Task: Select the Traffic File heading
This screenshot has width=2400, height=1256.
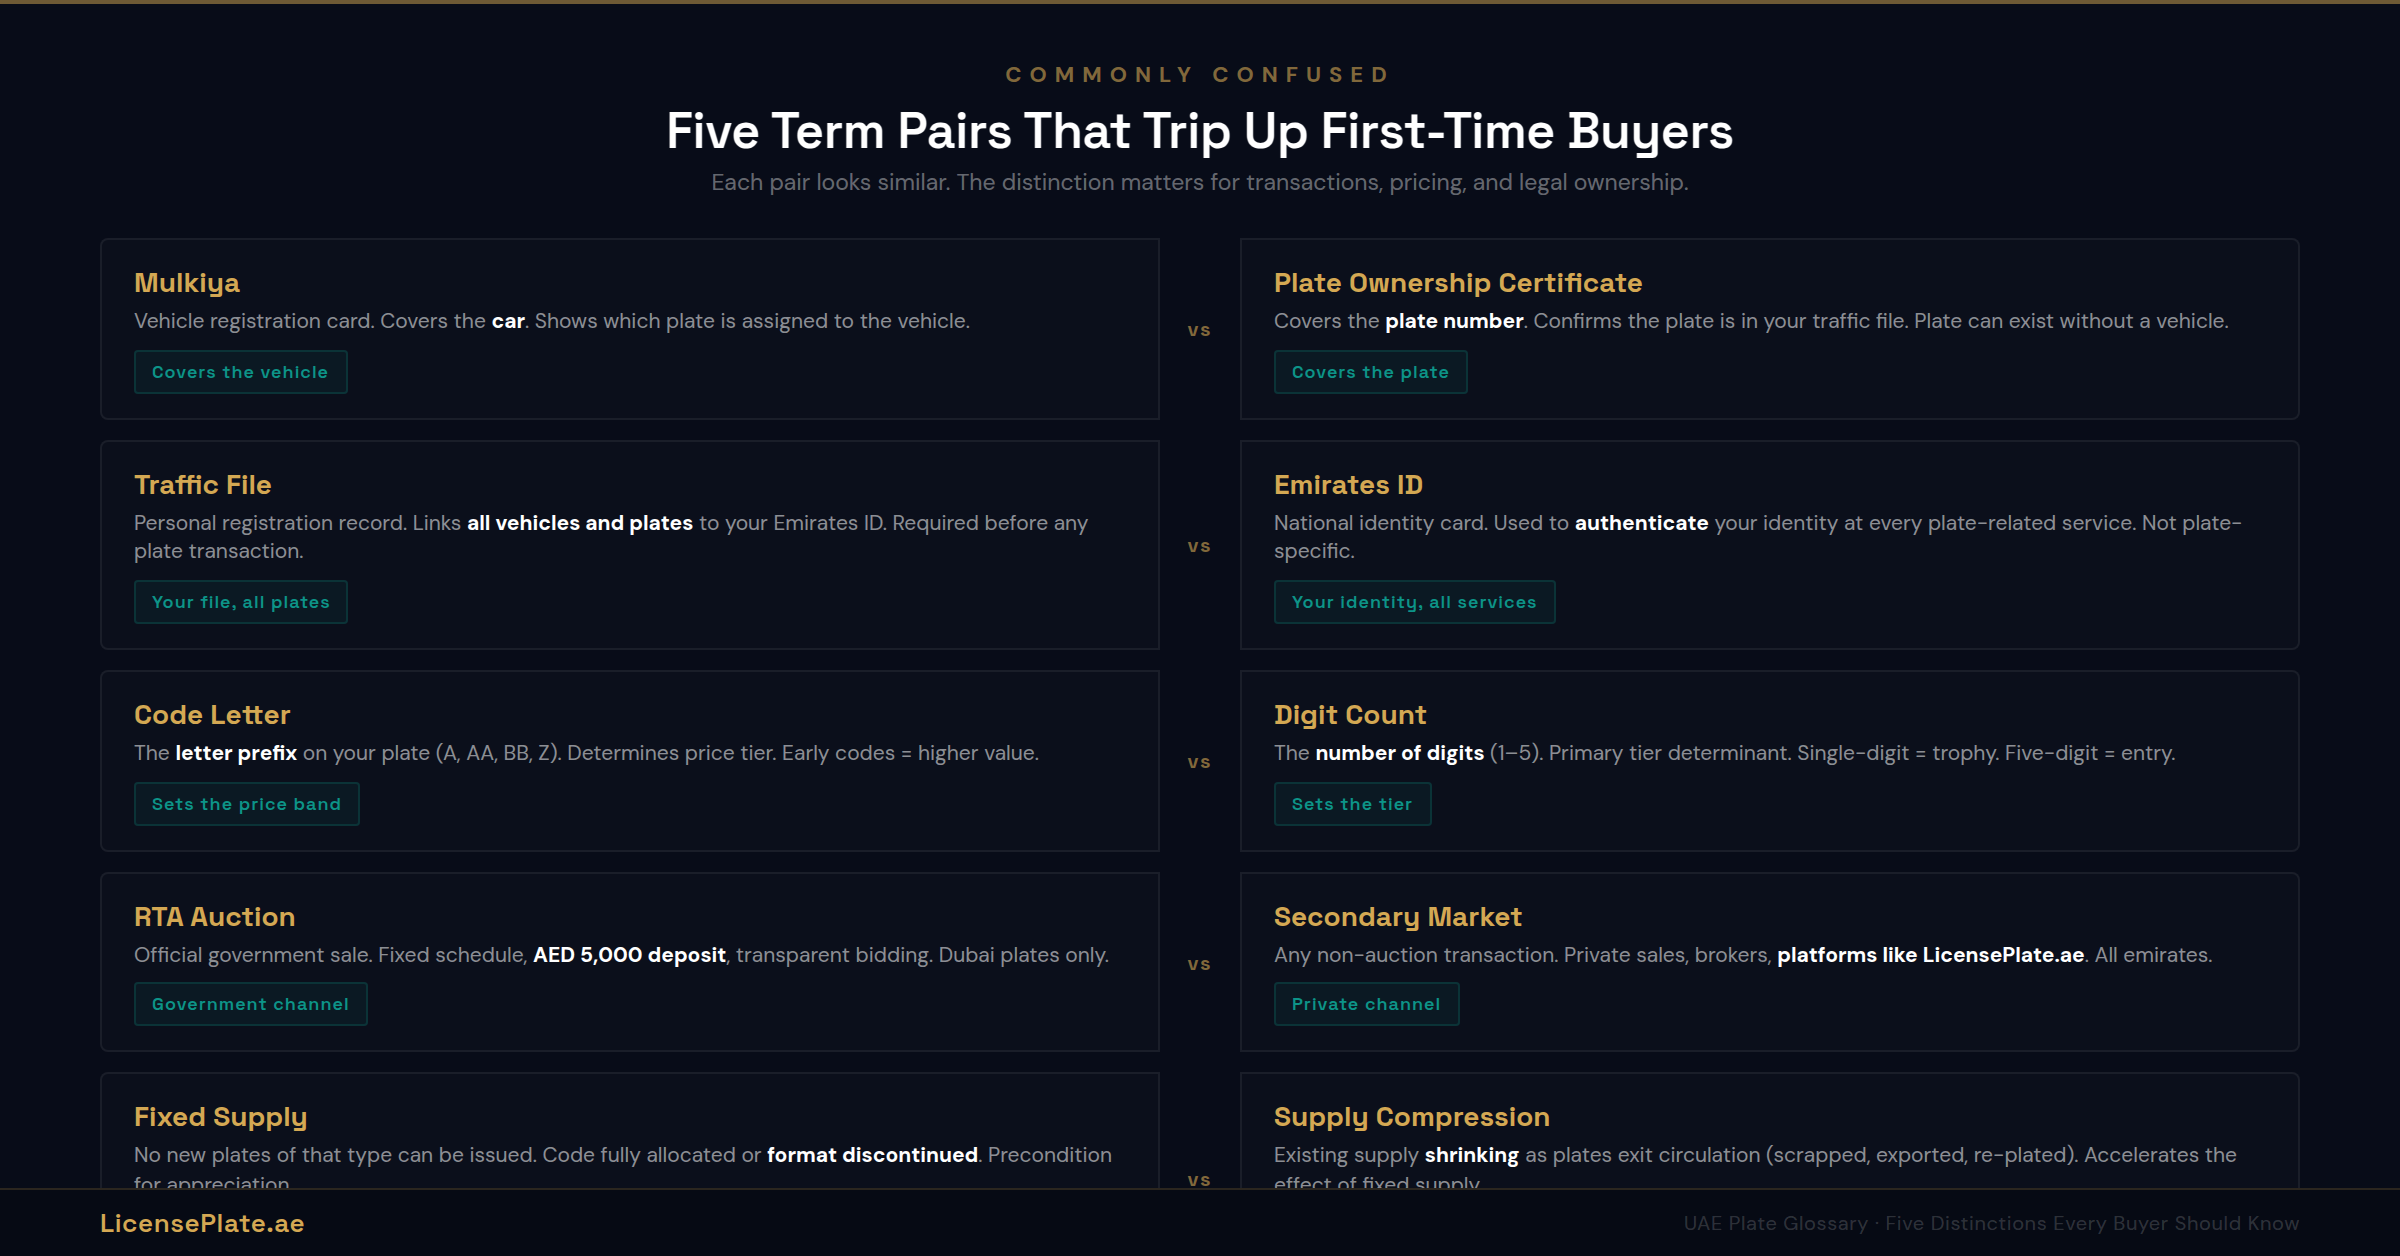Action: coord(203,485)
